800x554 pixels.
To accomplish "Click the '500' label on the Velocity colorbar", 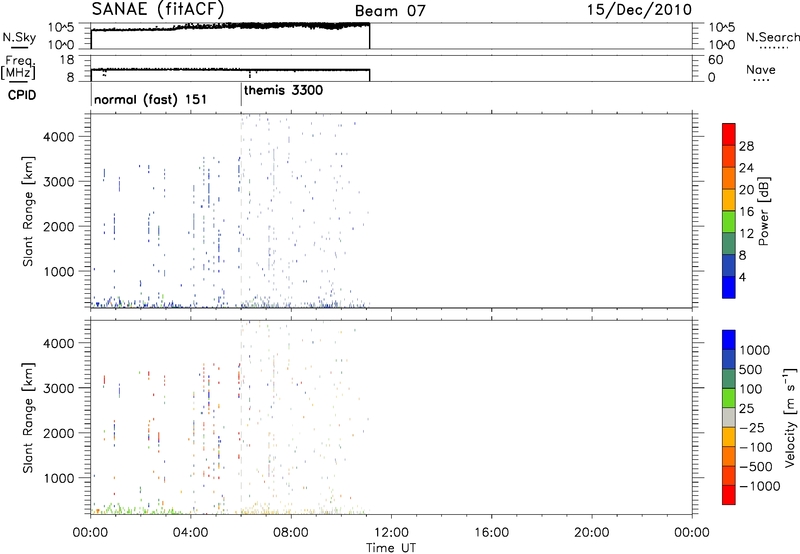I will tap(751, 369).
